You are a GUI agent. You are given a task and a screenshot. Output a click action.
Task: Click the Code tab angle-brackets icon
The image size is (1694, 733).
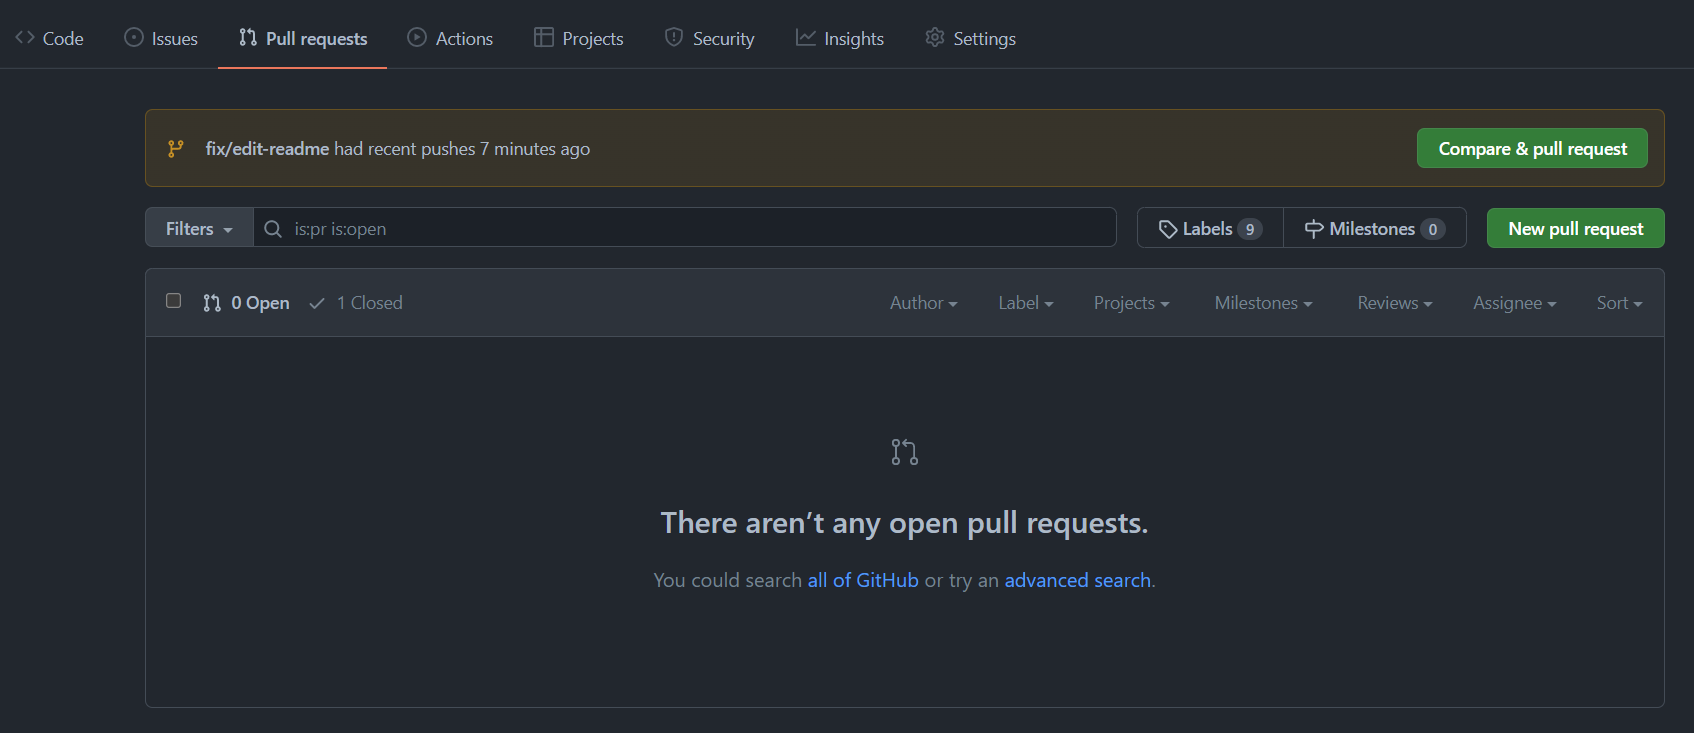click(25, 37)
